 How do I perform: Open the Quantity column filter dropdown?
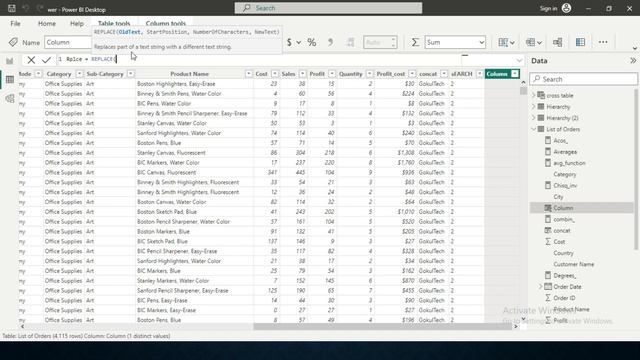tap(369, 74)
